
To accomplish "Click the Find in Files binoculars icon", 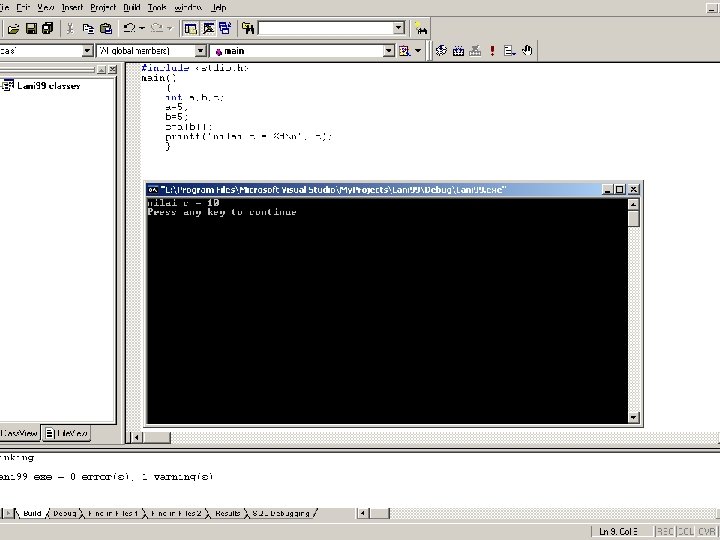I will (x=248, y=28).
